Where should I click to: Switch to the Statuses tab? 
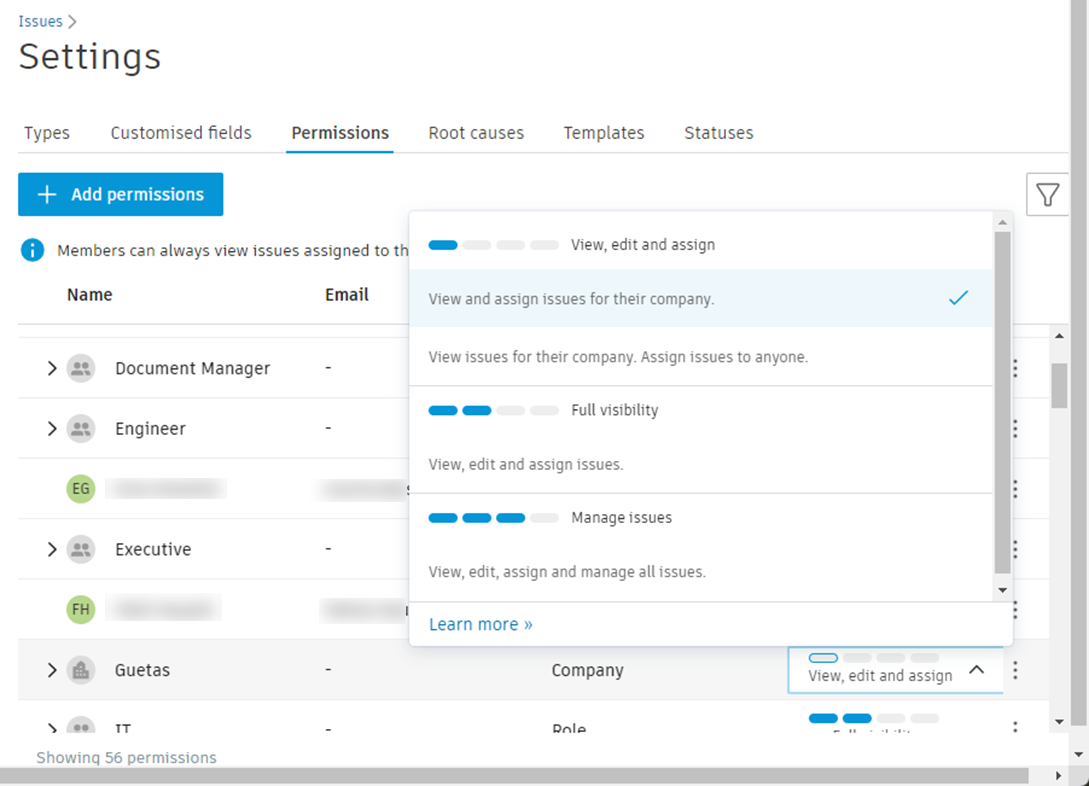718,133
